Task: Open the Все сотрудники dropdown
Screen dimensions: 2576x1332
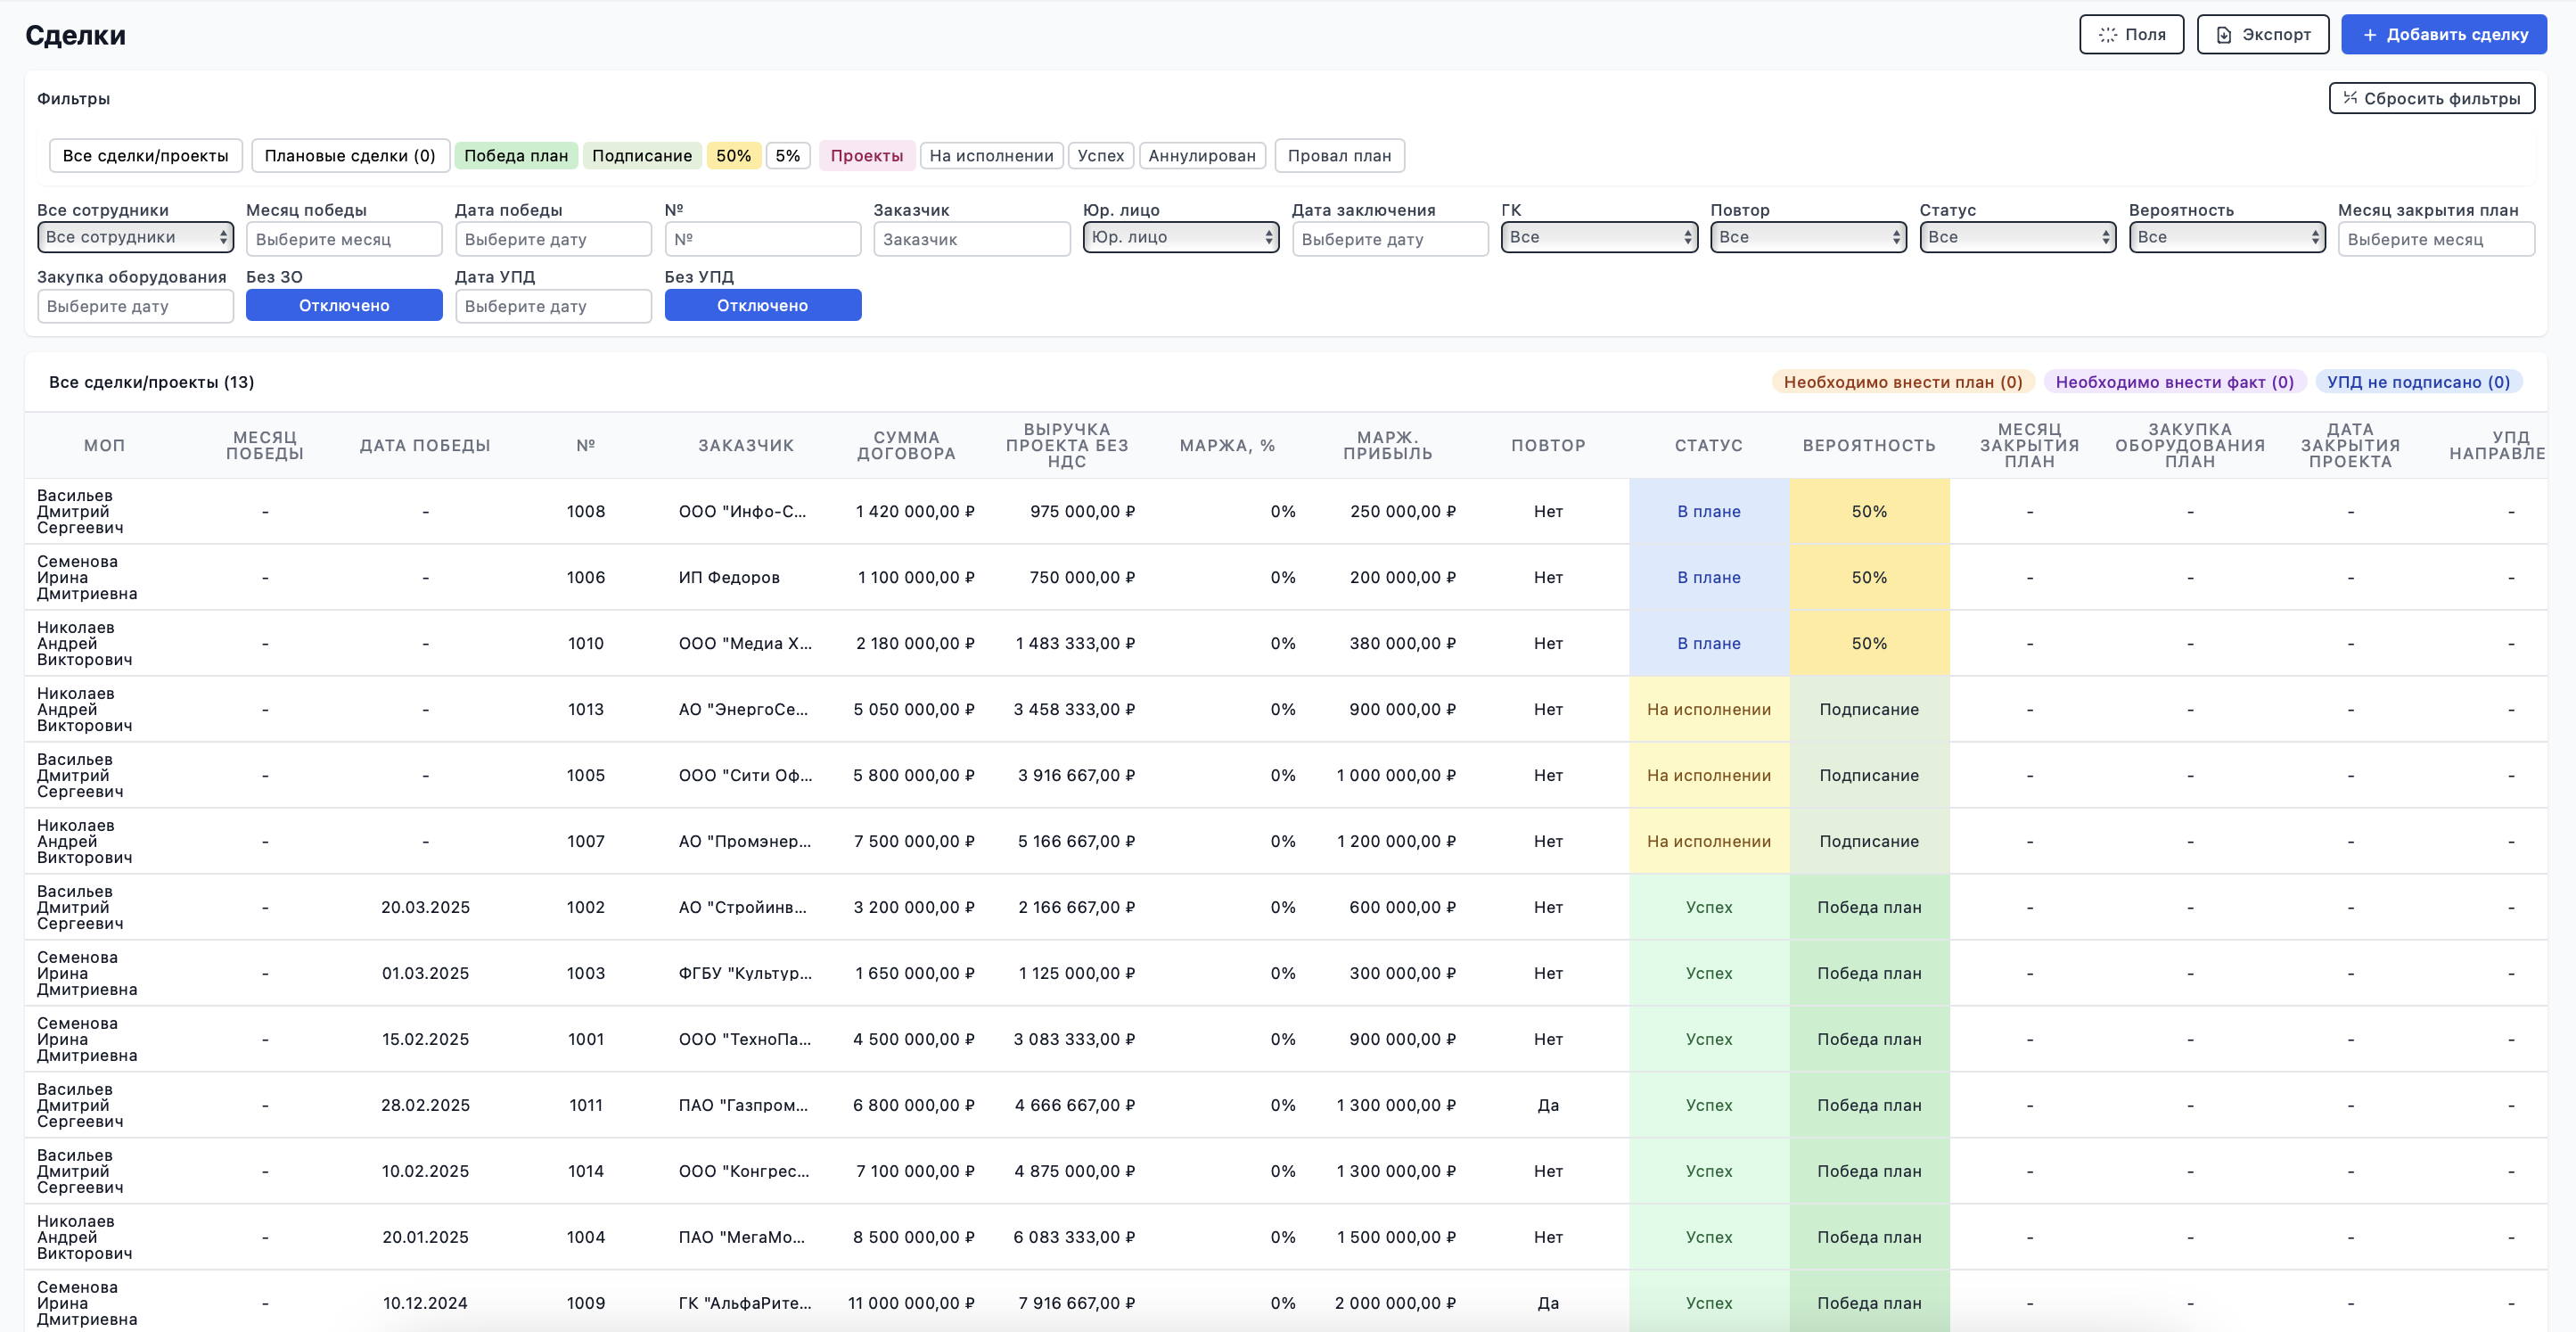Action: 135,237
